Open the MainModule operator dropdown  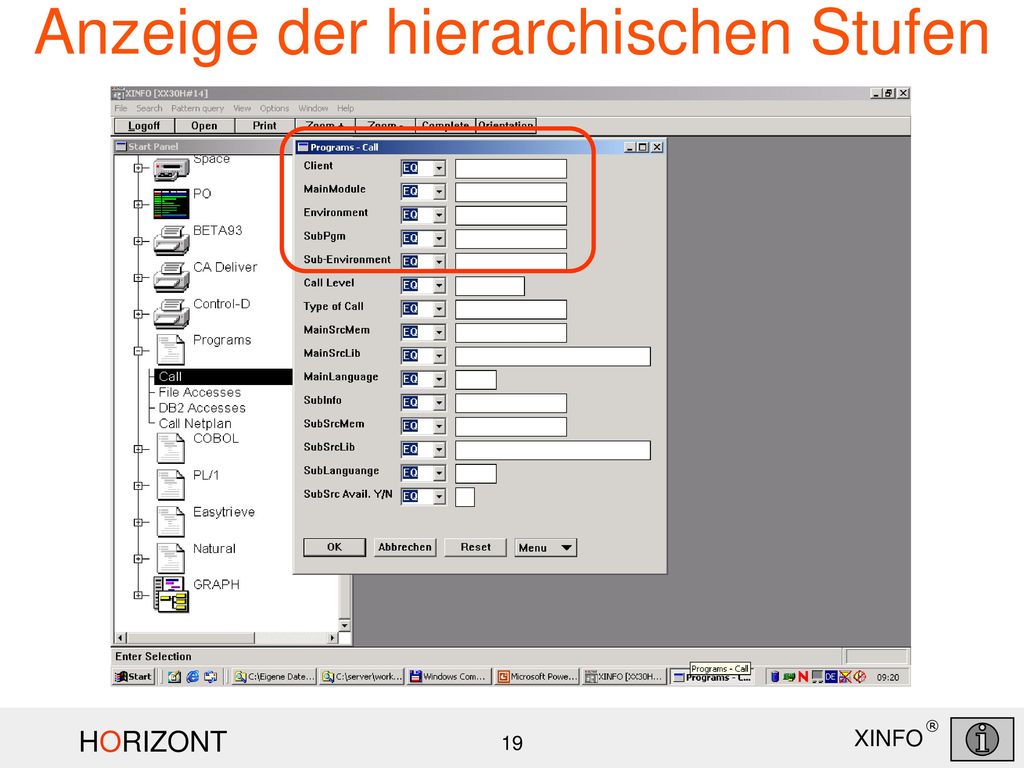coord(439,192)
